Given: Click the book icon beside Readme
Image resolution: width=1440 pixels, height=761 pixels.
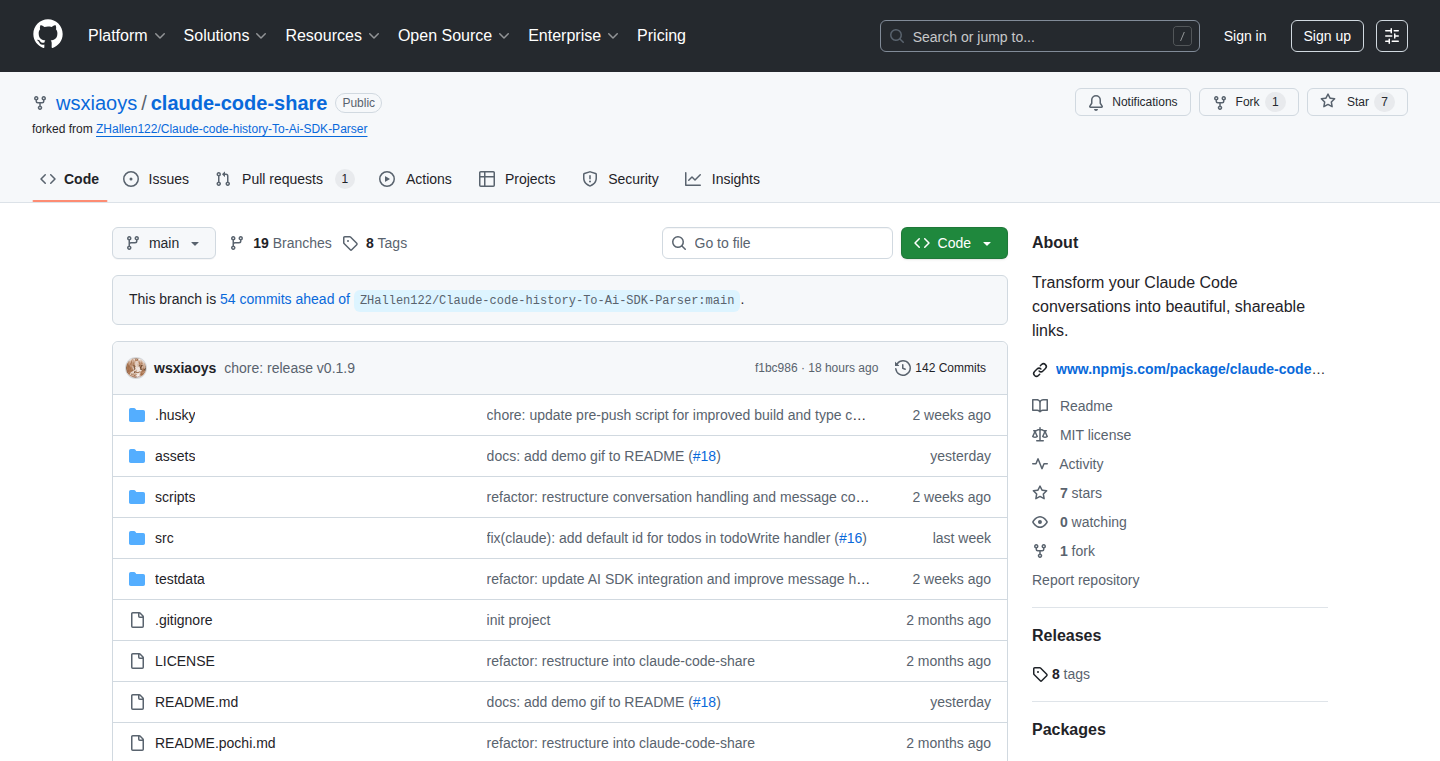Looking at the screenshot, I should pos(1040,406).
